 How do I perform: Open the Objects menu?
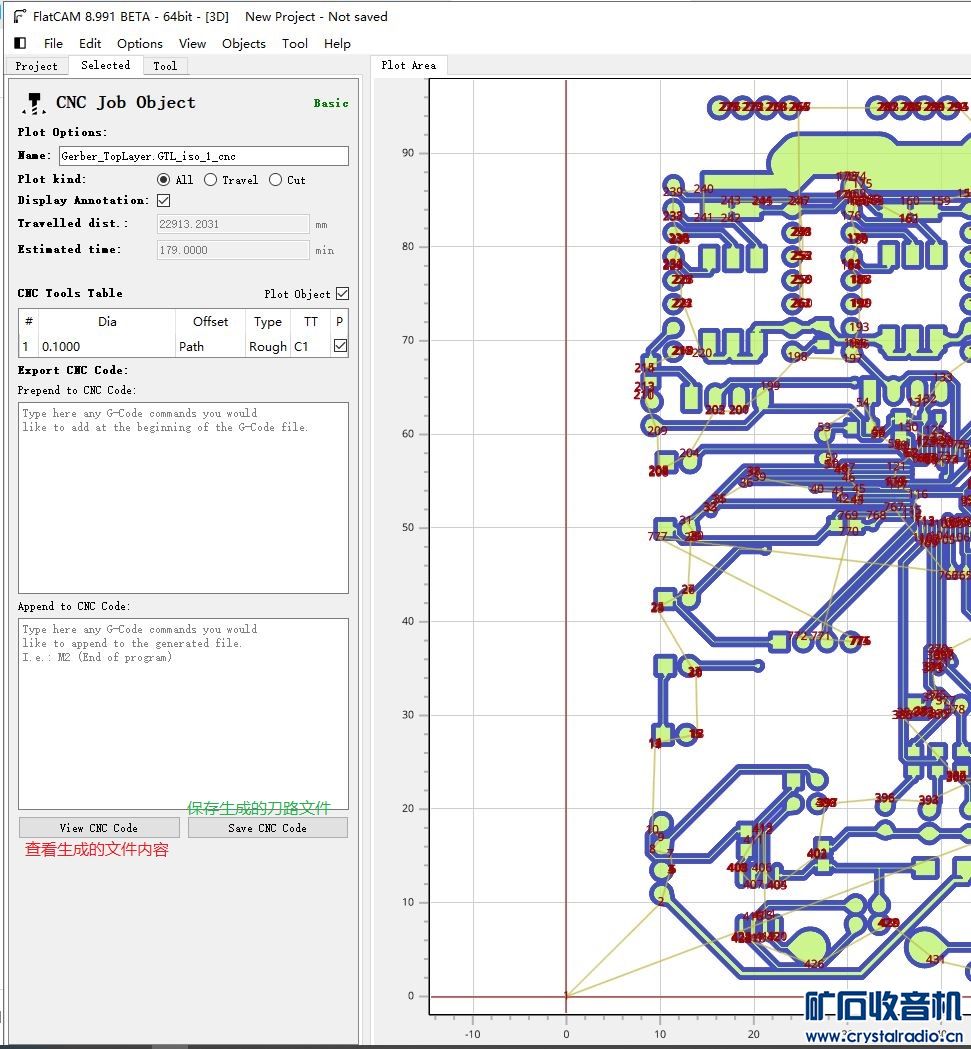coord(243,43)
